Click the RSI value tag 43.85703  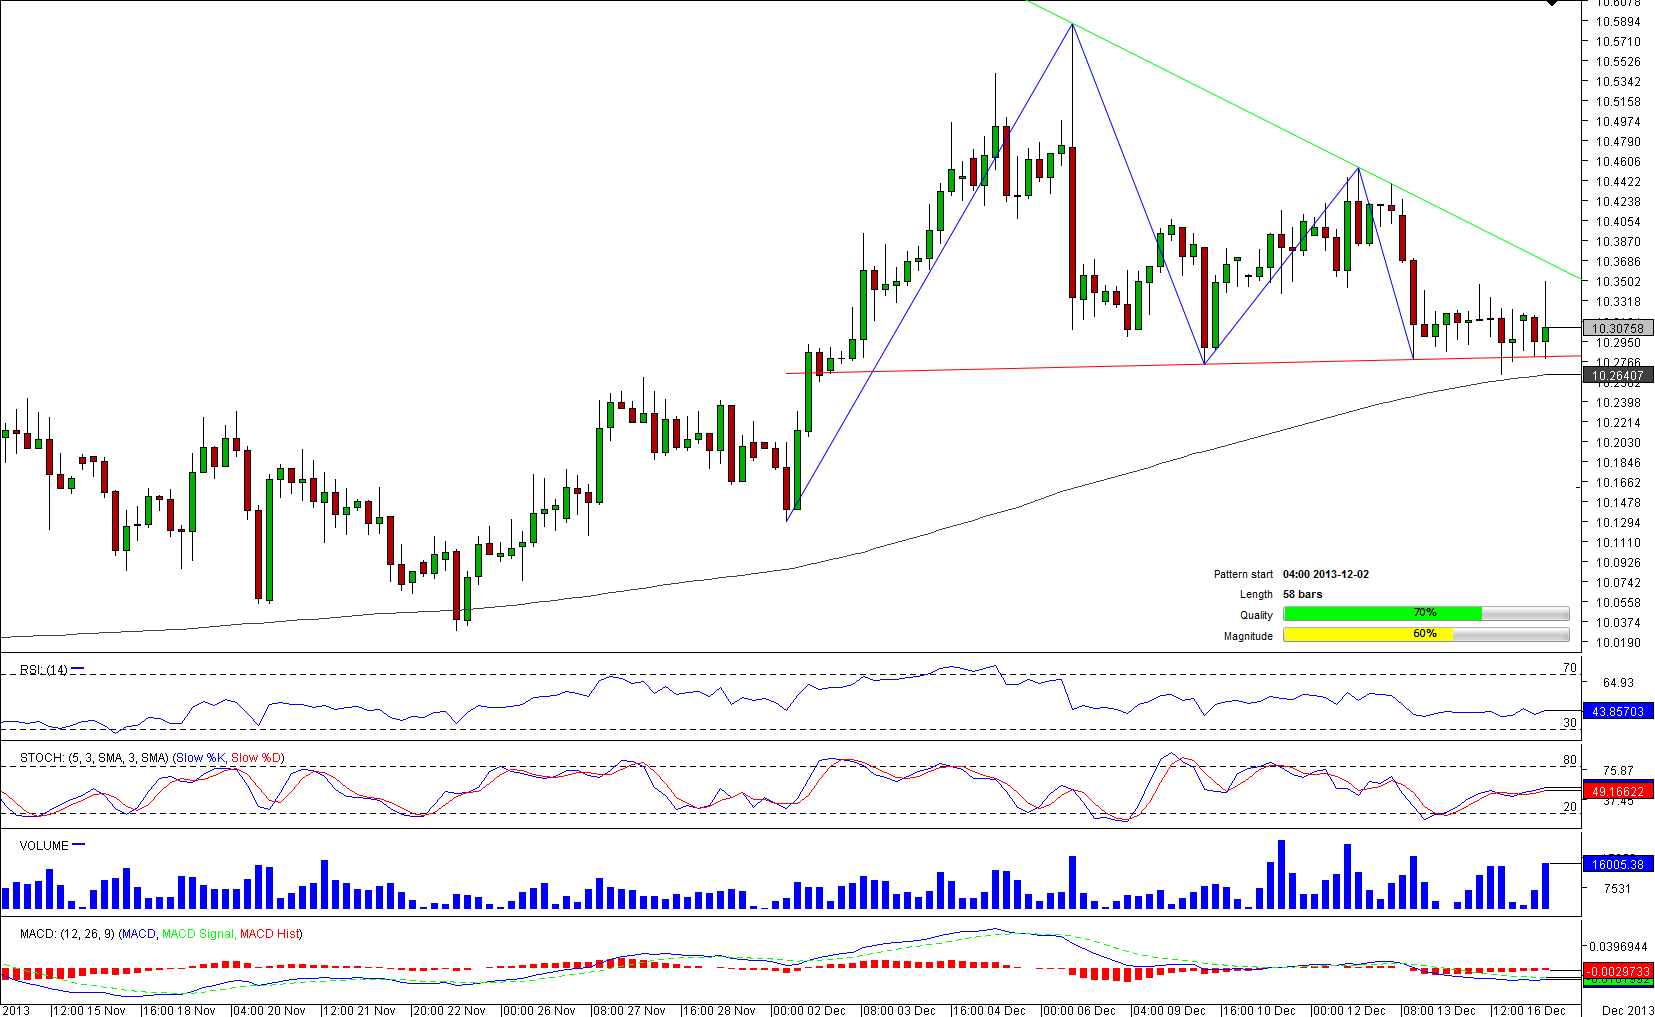tap(1617, 711)
